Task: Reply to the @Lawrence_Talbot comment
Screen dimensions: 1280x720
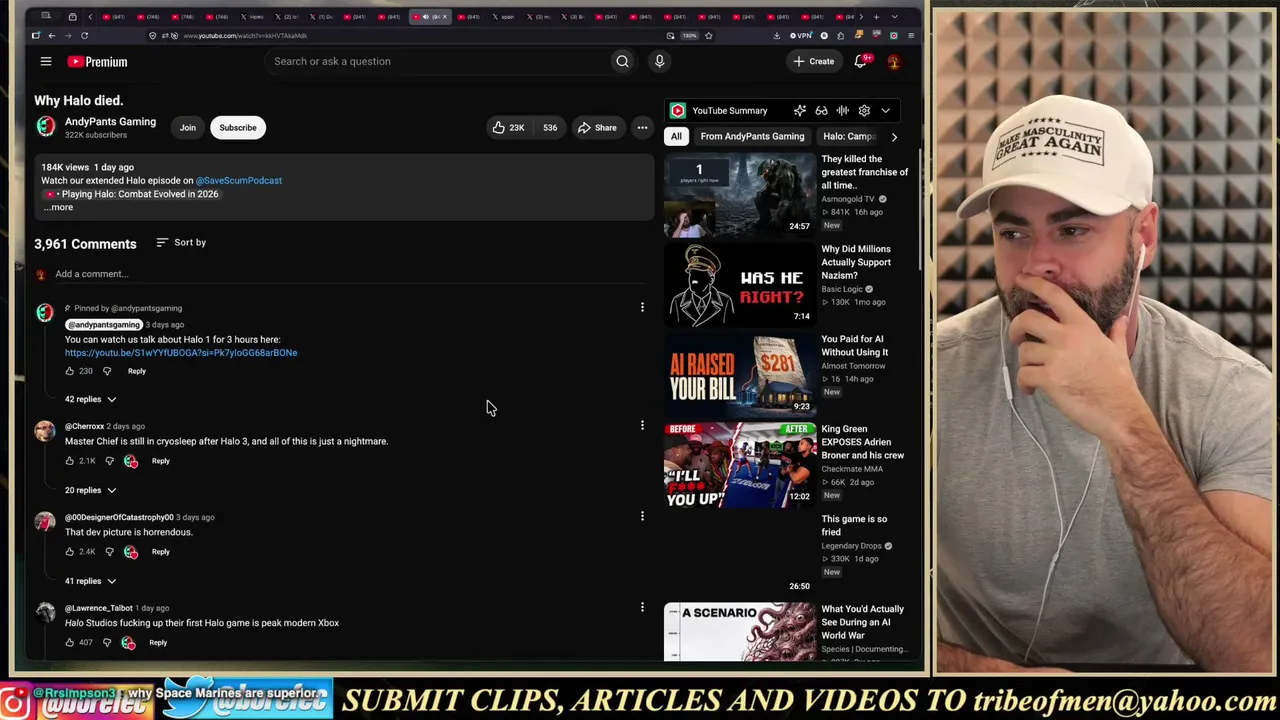Action: 158,643
